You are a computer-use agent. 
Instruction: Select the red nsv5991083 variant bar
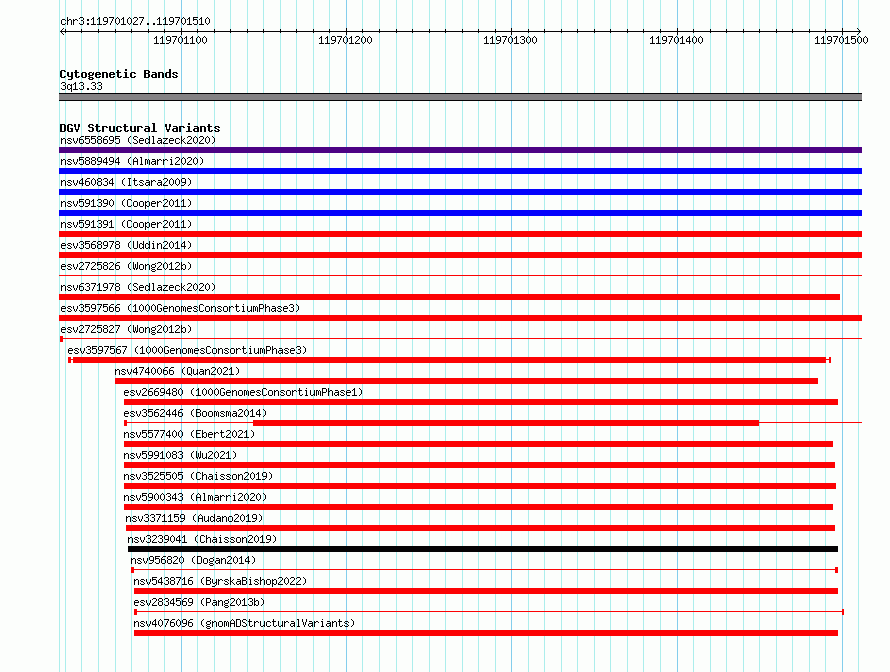pyautogui.click(x=480, y=465)
